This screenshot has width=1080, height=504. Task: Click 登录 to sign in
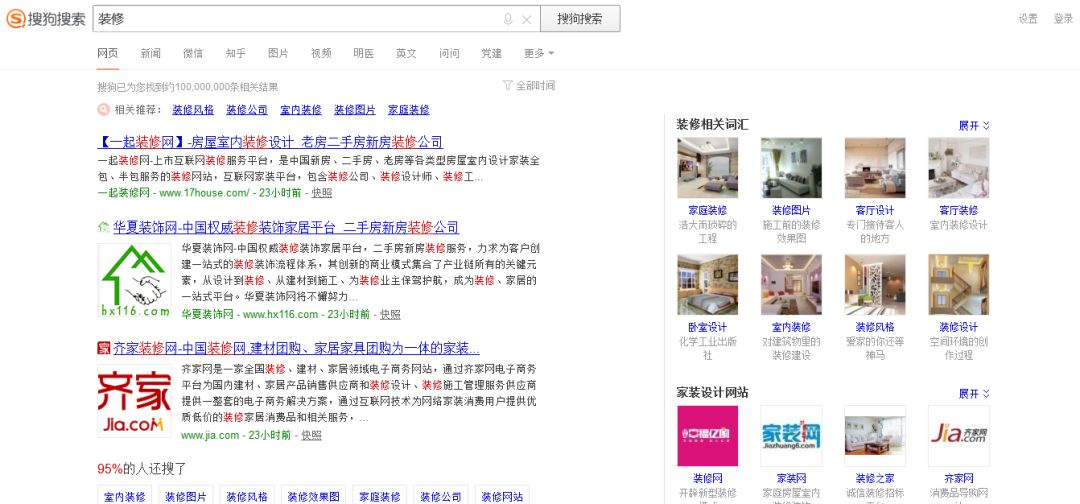coord(1063,19)
